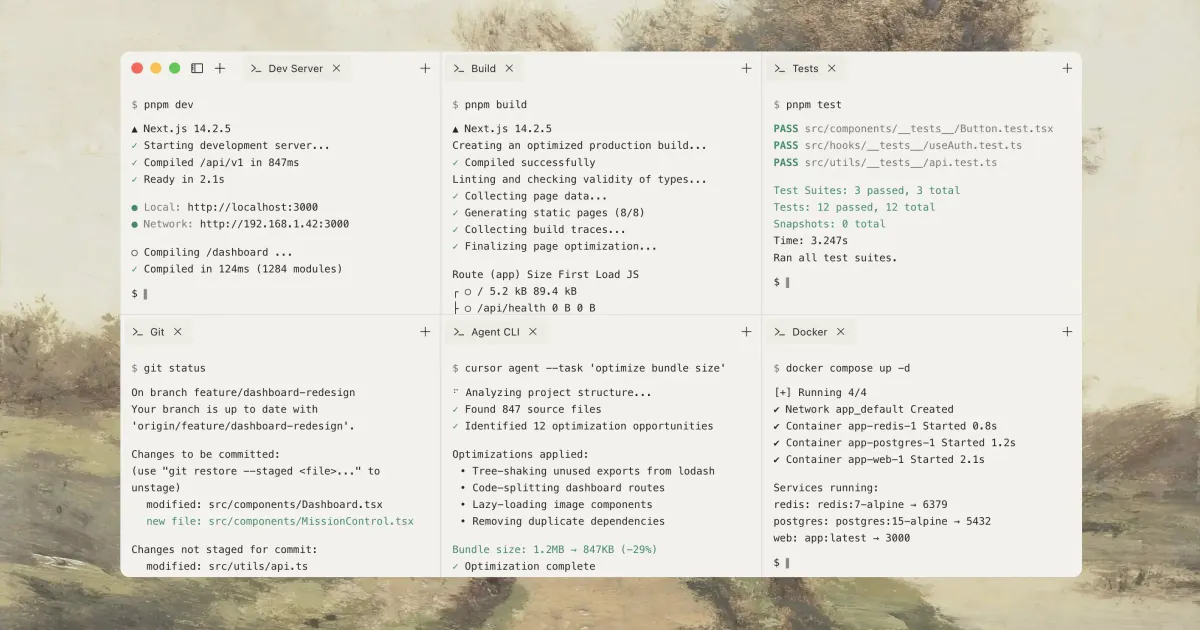The width and height of the screenshot is (1200, 630).
Task: Add new tab in Tests pane
Action: coord(1067,69)
